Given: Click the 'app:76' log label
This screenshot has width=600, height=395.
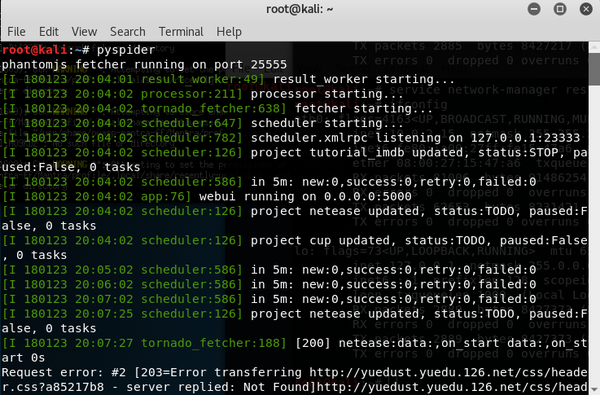Looking at the screenshot, I should (x=166, y=196).
